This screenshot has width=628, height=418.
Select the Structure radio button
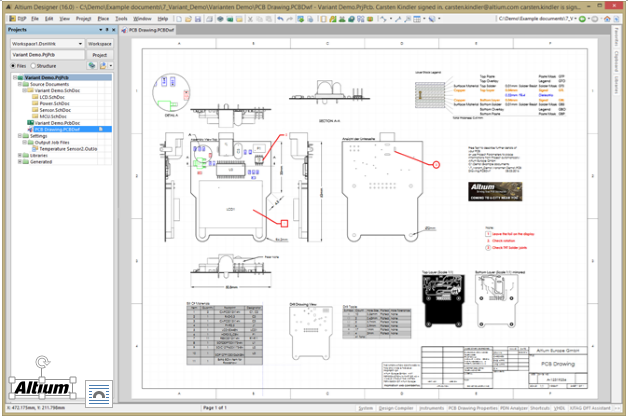pyautogui.click(x=33, y=66)
